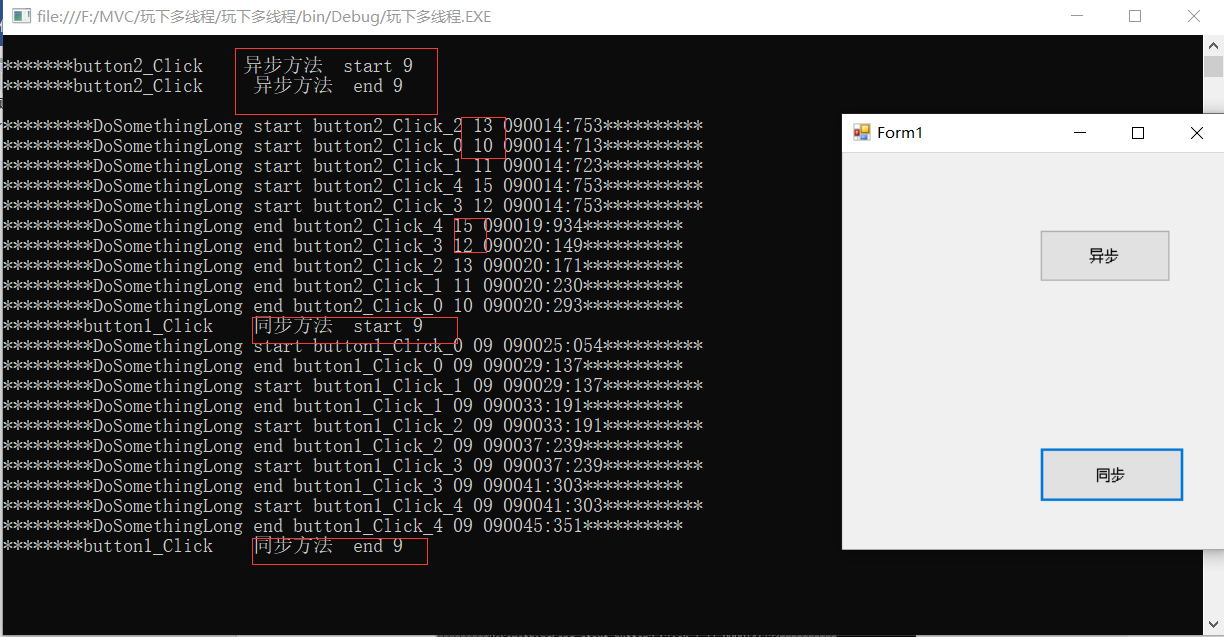
Task: Close the console window
Action: tap(1193, 17)
